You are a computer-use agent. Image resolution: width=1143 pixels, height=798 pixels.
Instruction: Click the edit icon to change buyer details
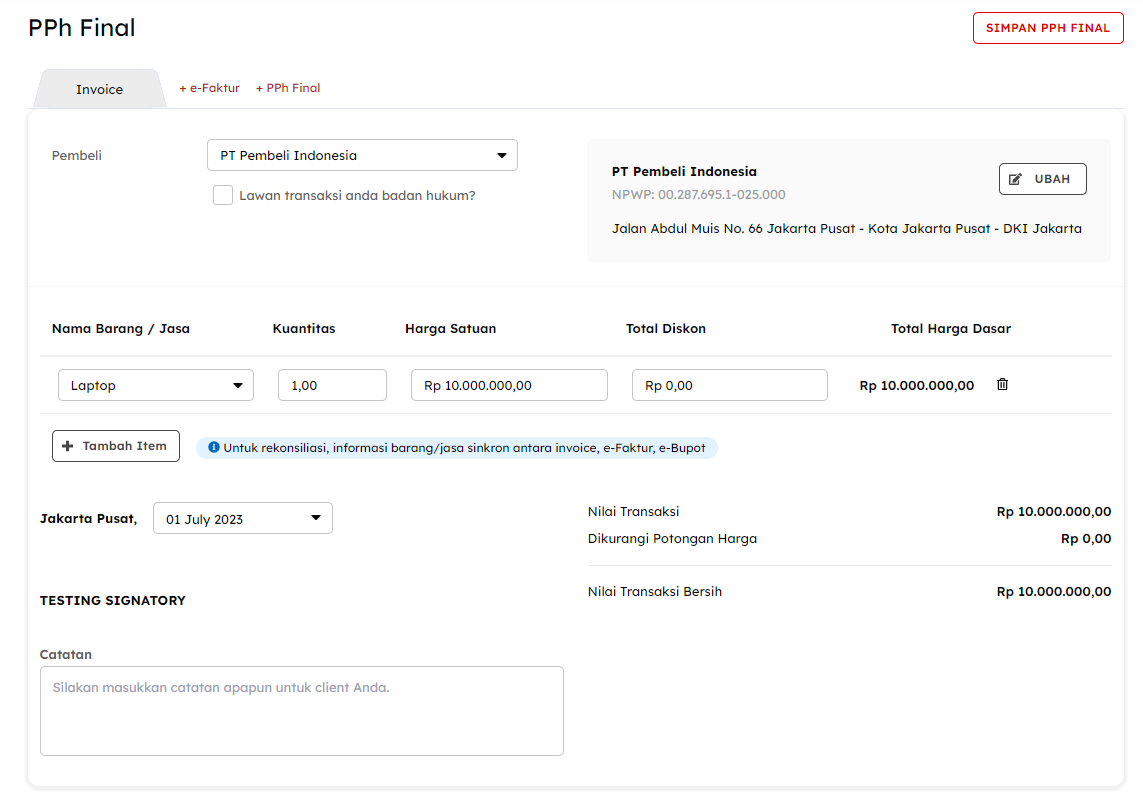1016,179
